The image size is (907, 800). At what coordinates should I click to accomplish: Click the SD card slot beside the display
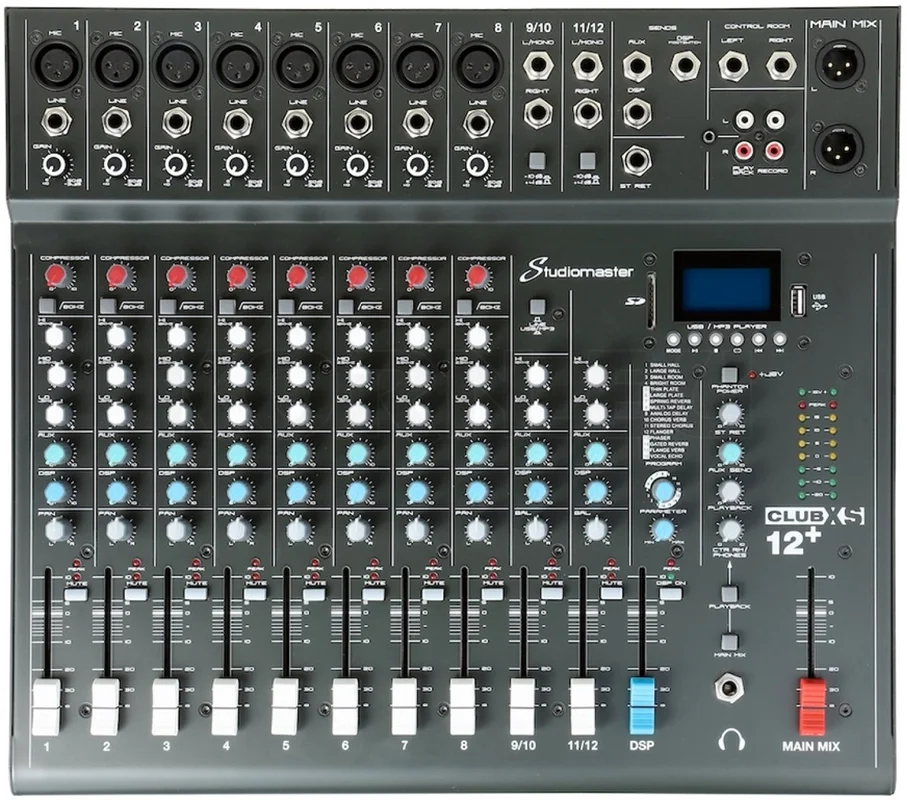click(x=652, y=301)
